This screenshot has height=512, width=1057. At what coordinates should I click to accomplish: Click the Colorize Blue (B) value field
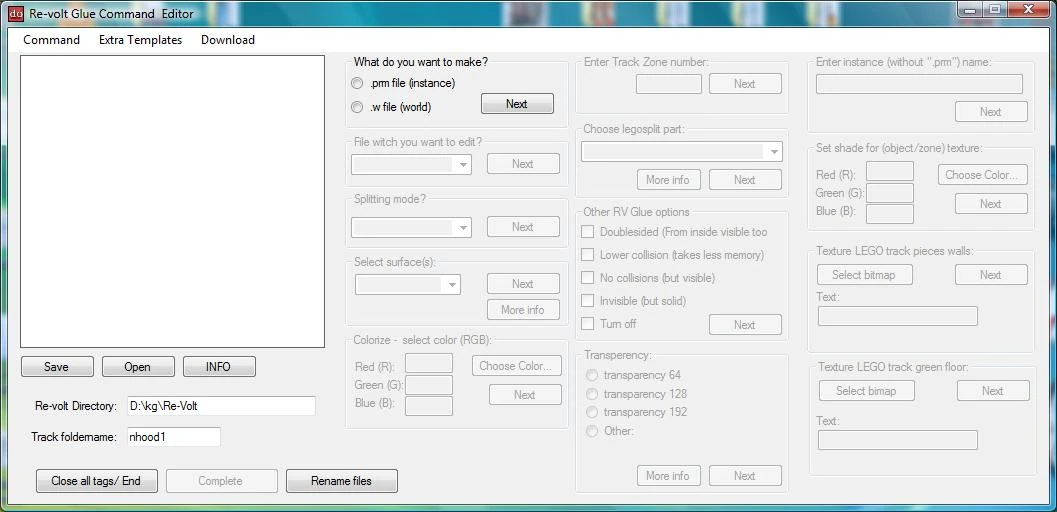429,406
